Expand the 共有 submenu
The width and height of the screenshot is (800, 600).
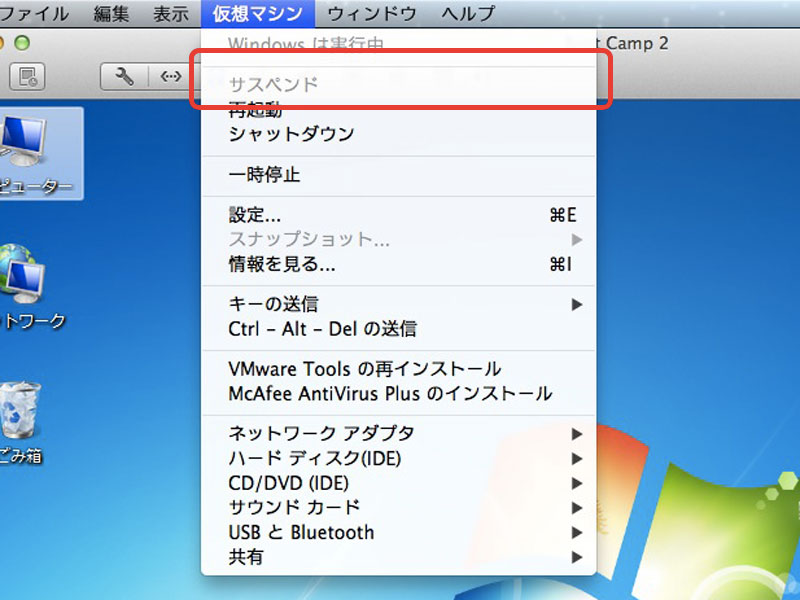tap(398, 557)
